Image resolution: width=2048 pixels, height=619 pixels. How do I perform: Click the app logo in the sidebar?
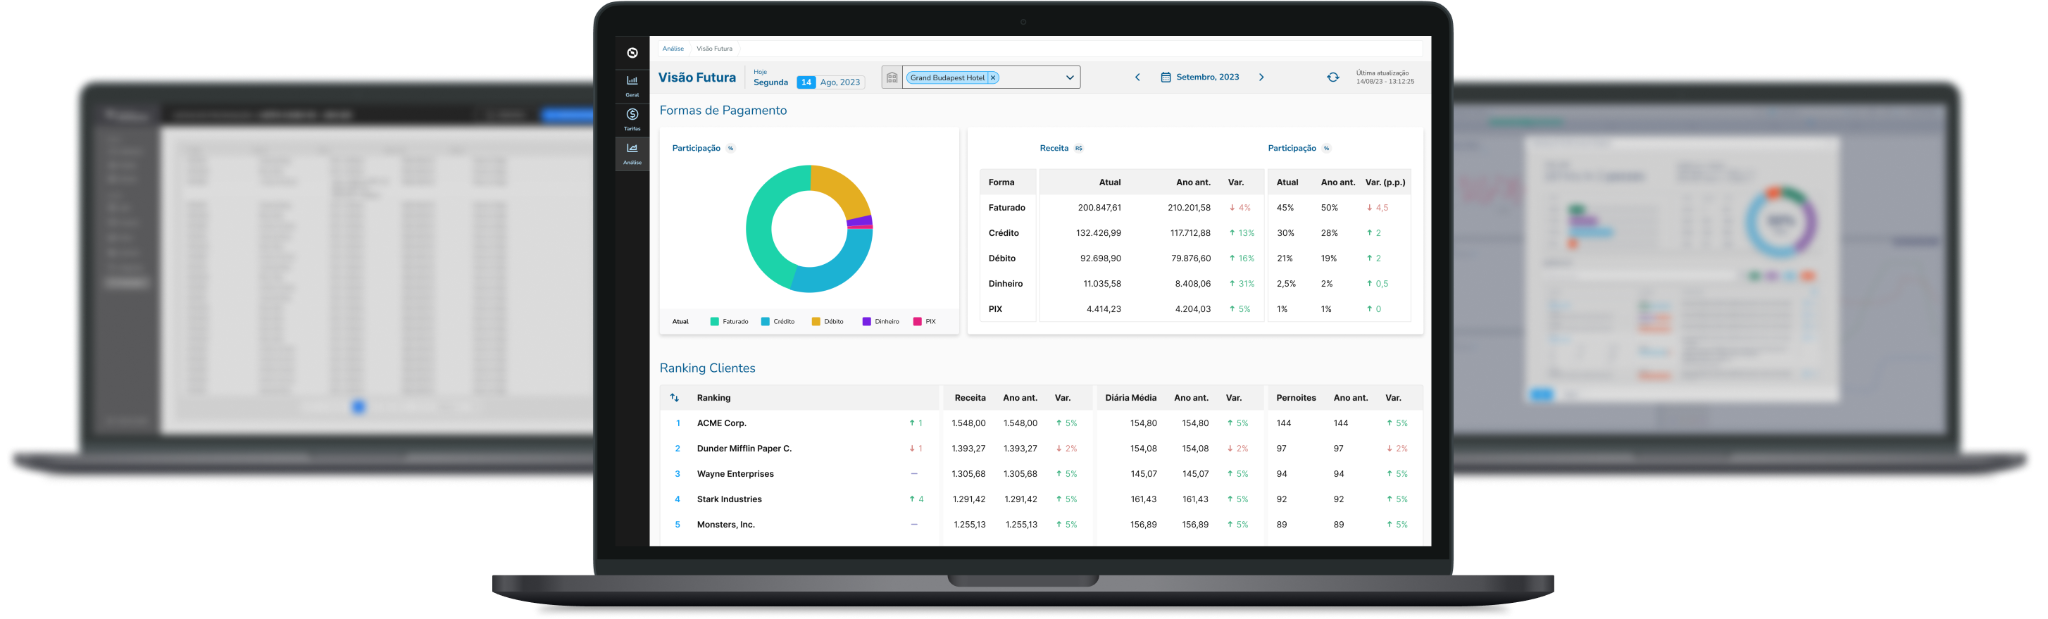pos(632,53)
